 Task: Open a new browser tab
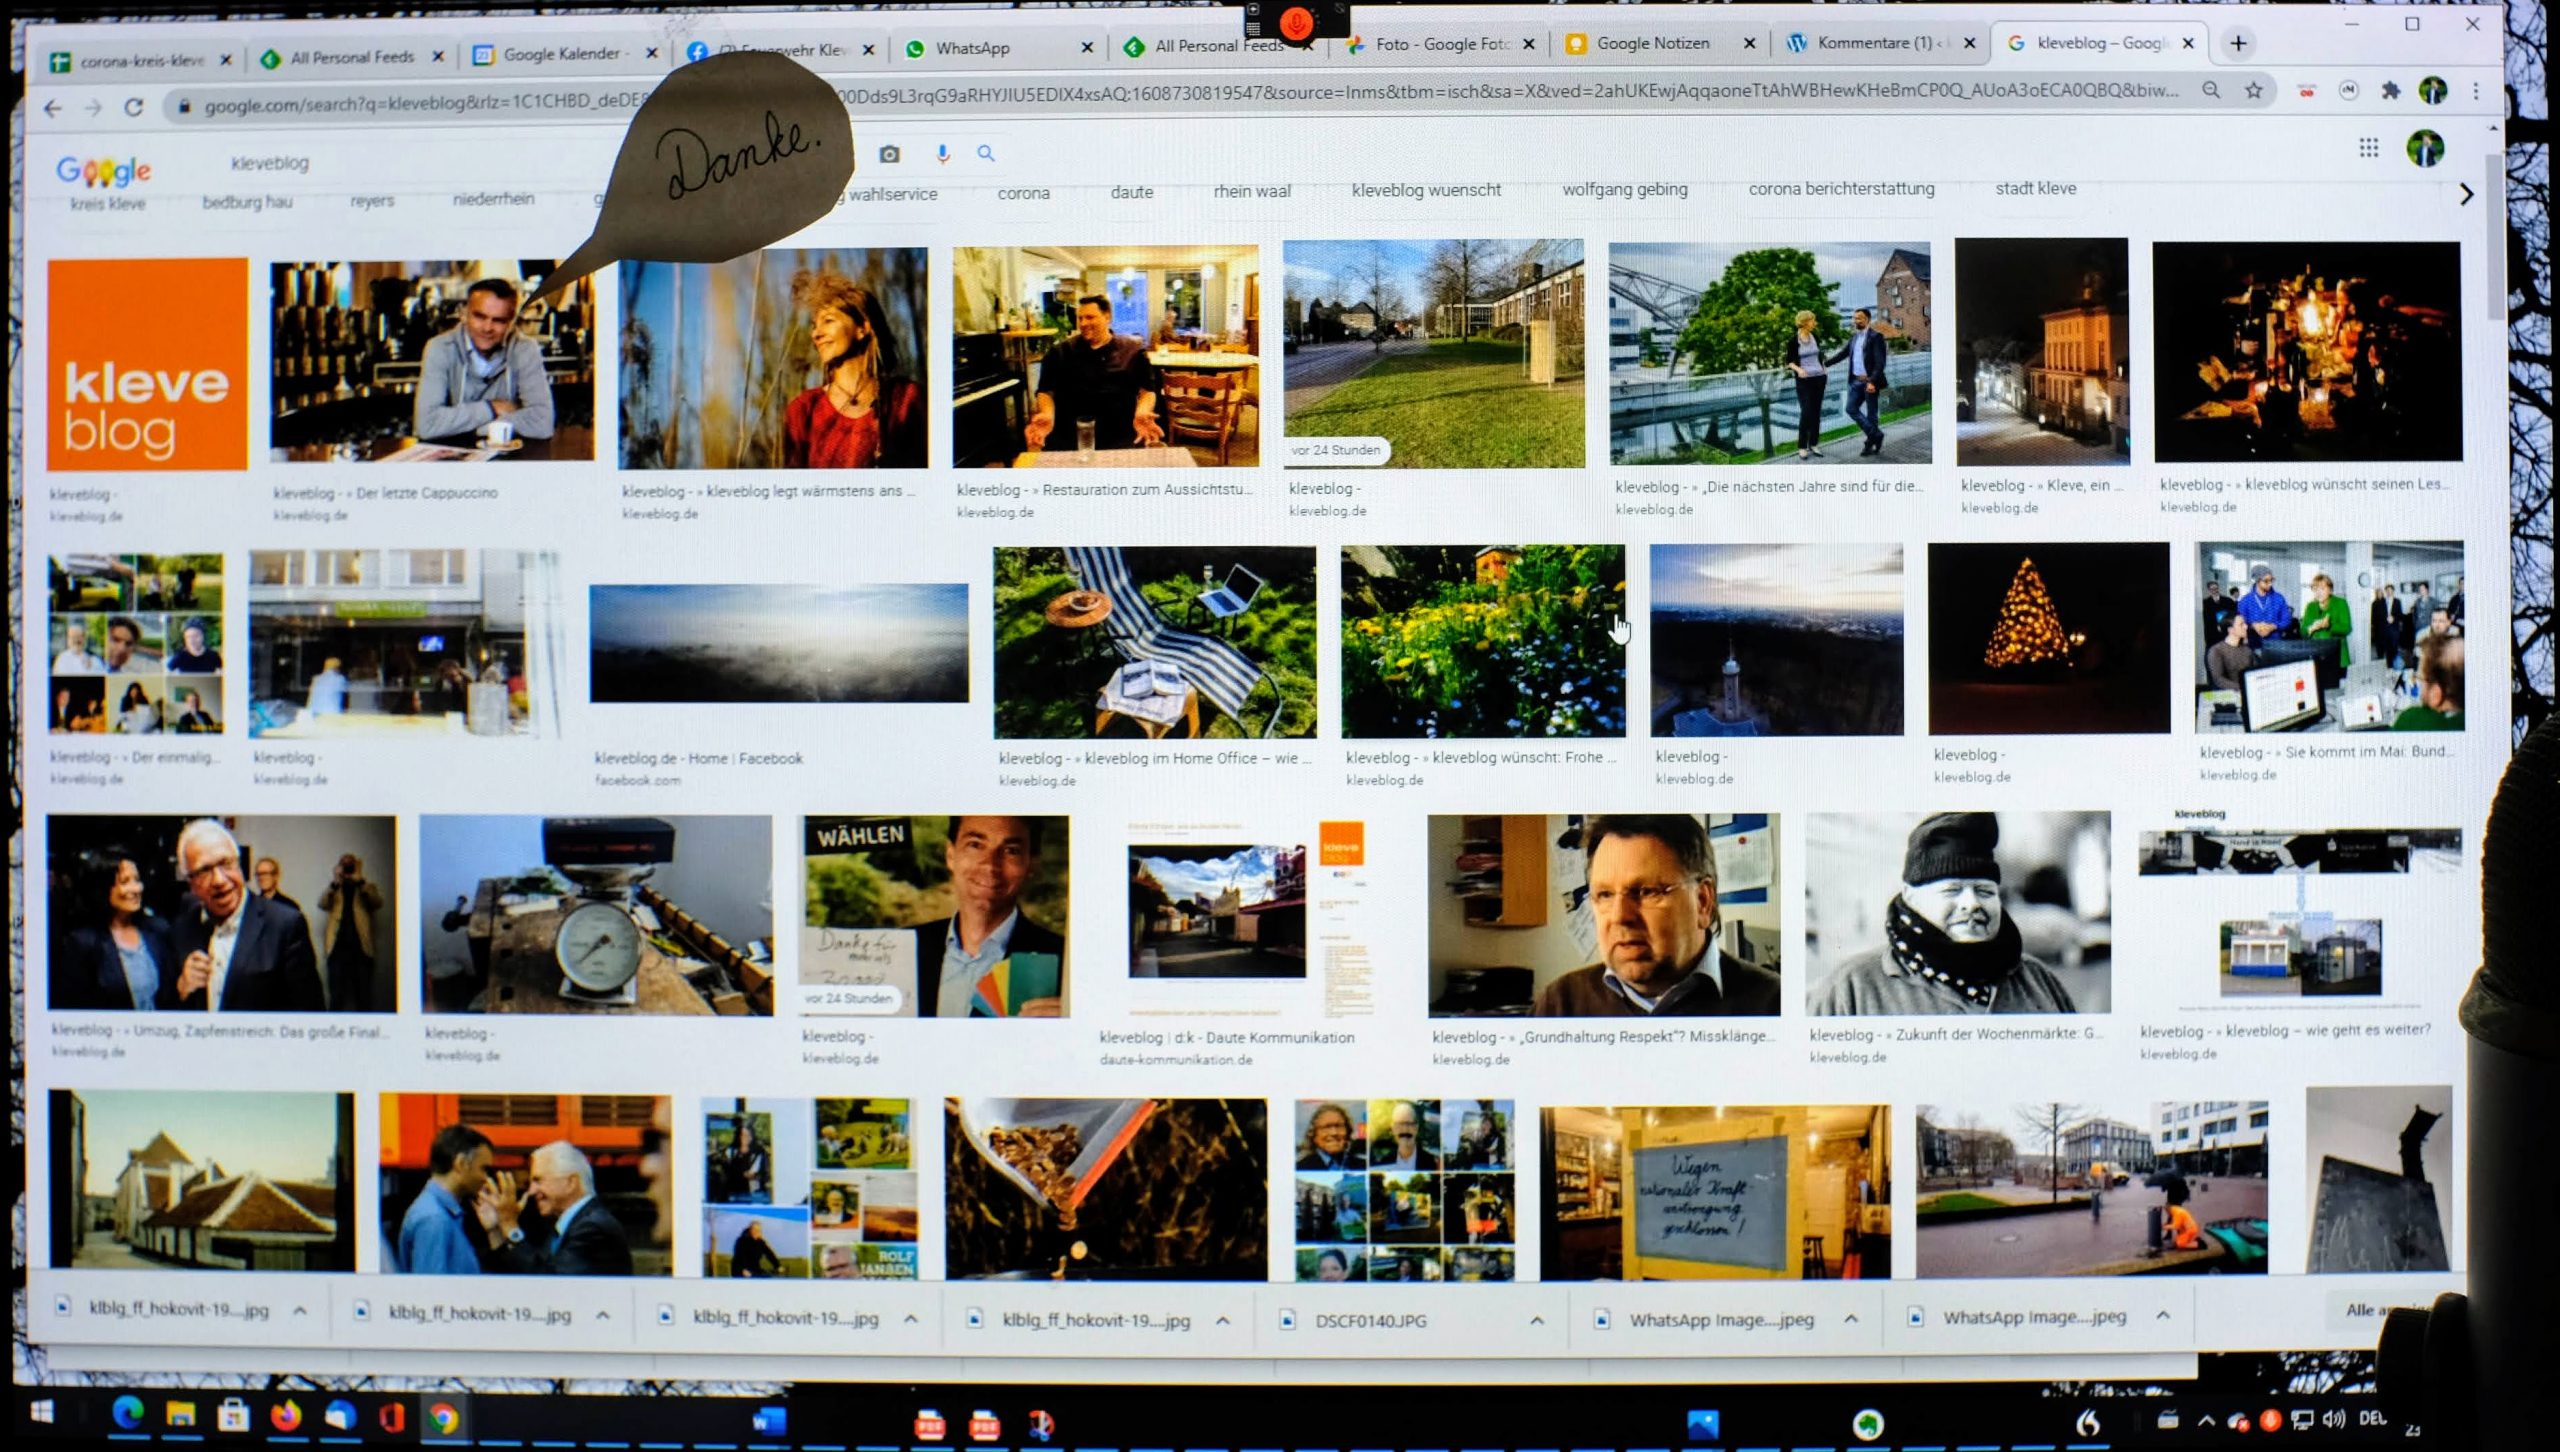coord(2238,43)
